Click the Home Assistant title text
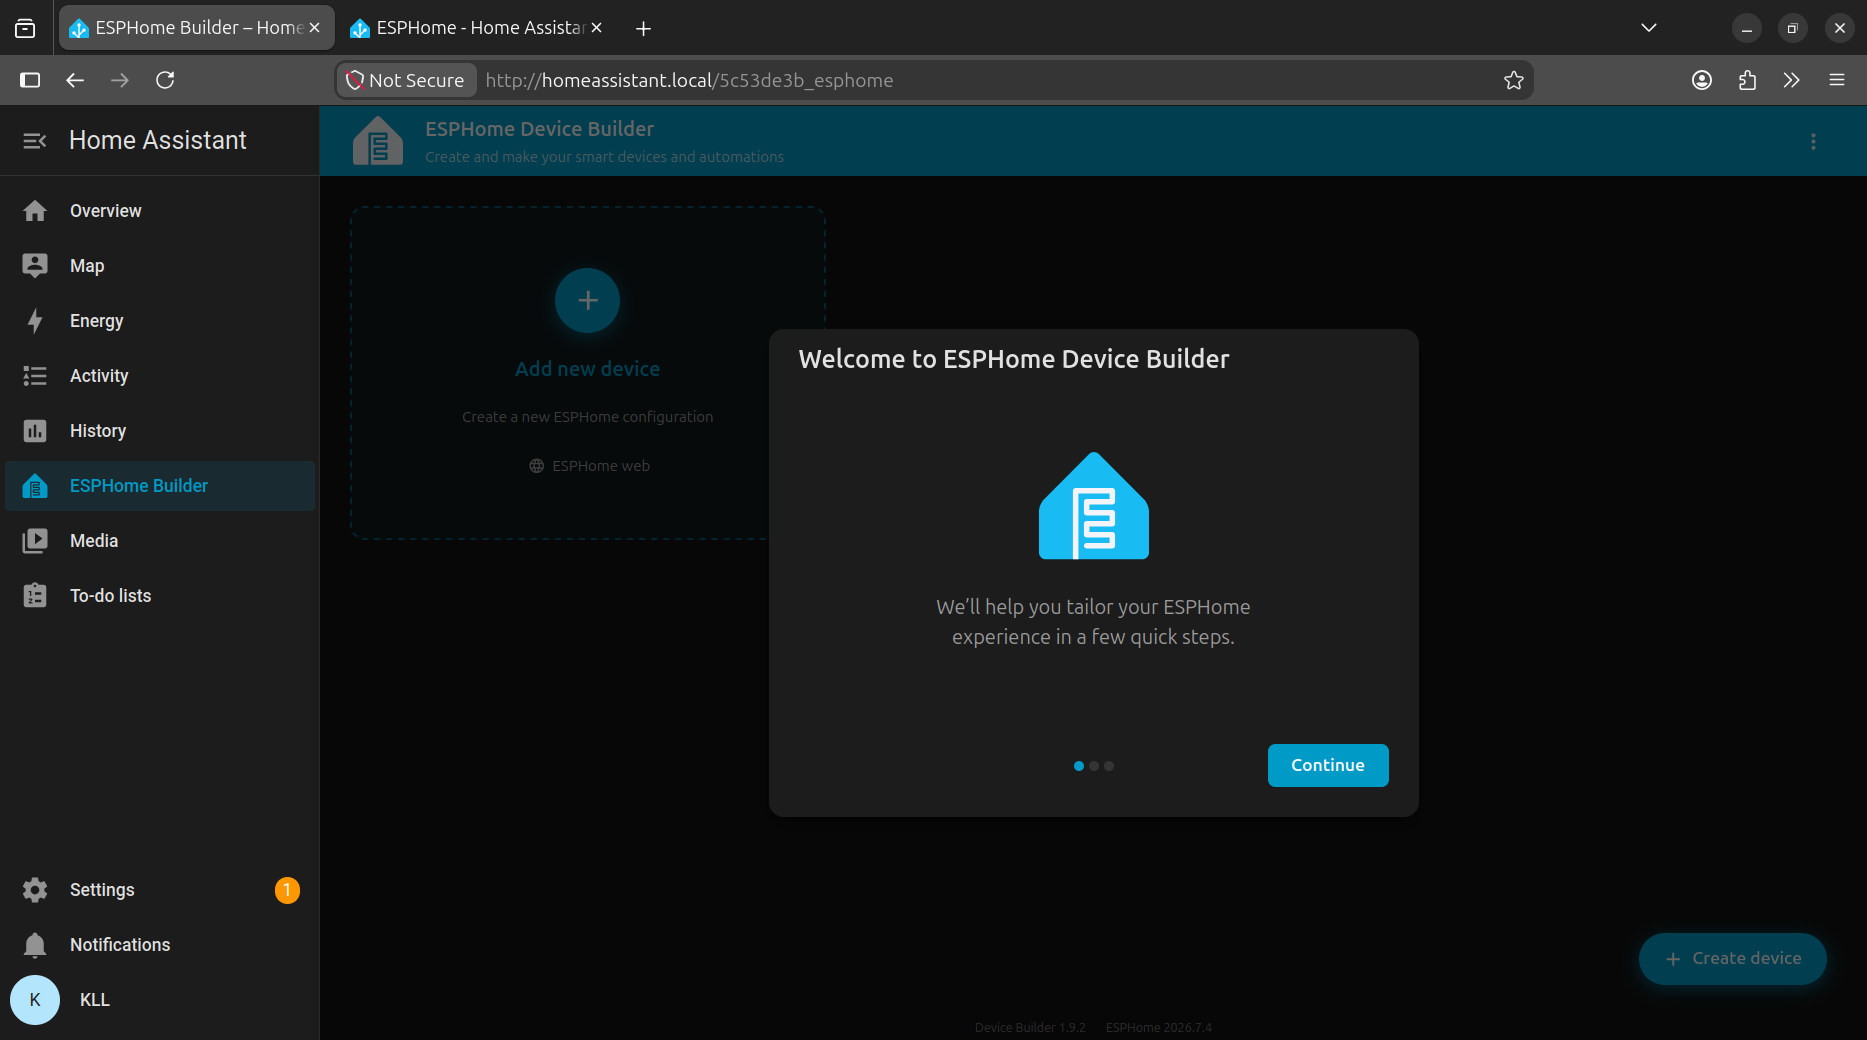1867x1040 pixels. 158,141
